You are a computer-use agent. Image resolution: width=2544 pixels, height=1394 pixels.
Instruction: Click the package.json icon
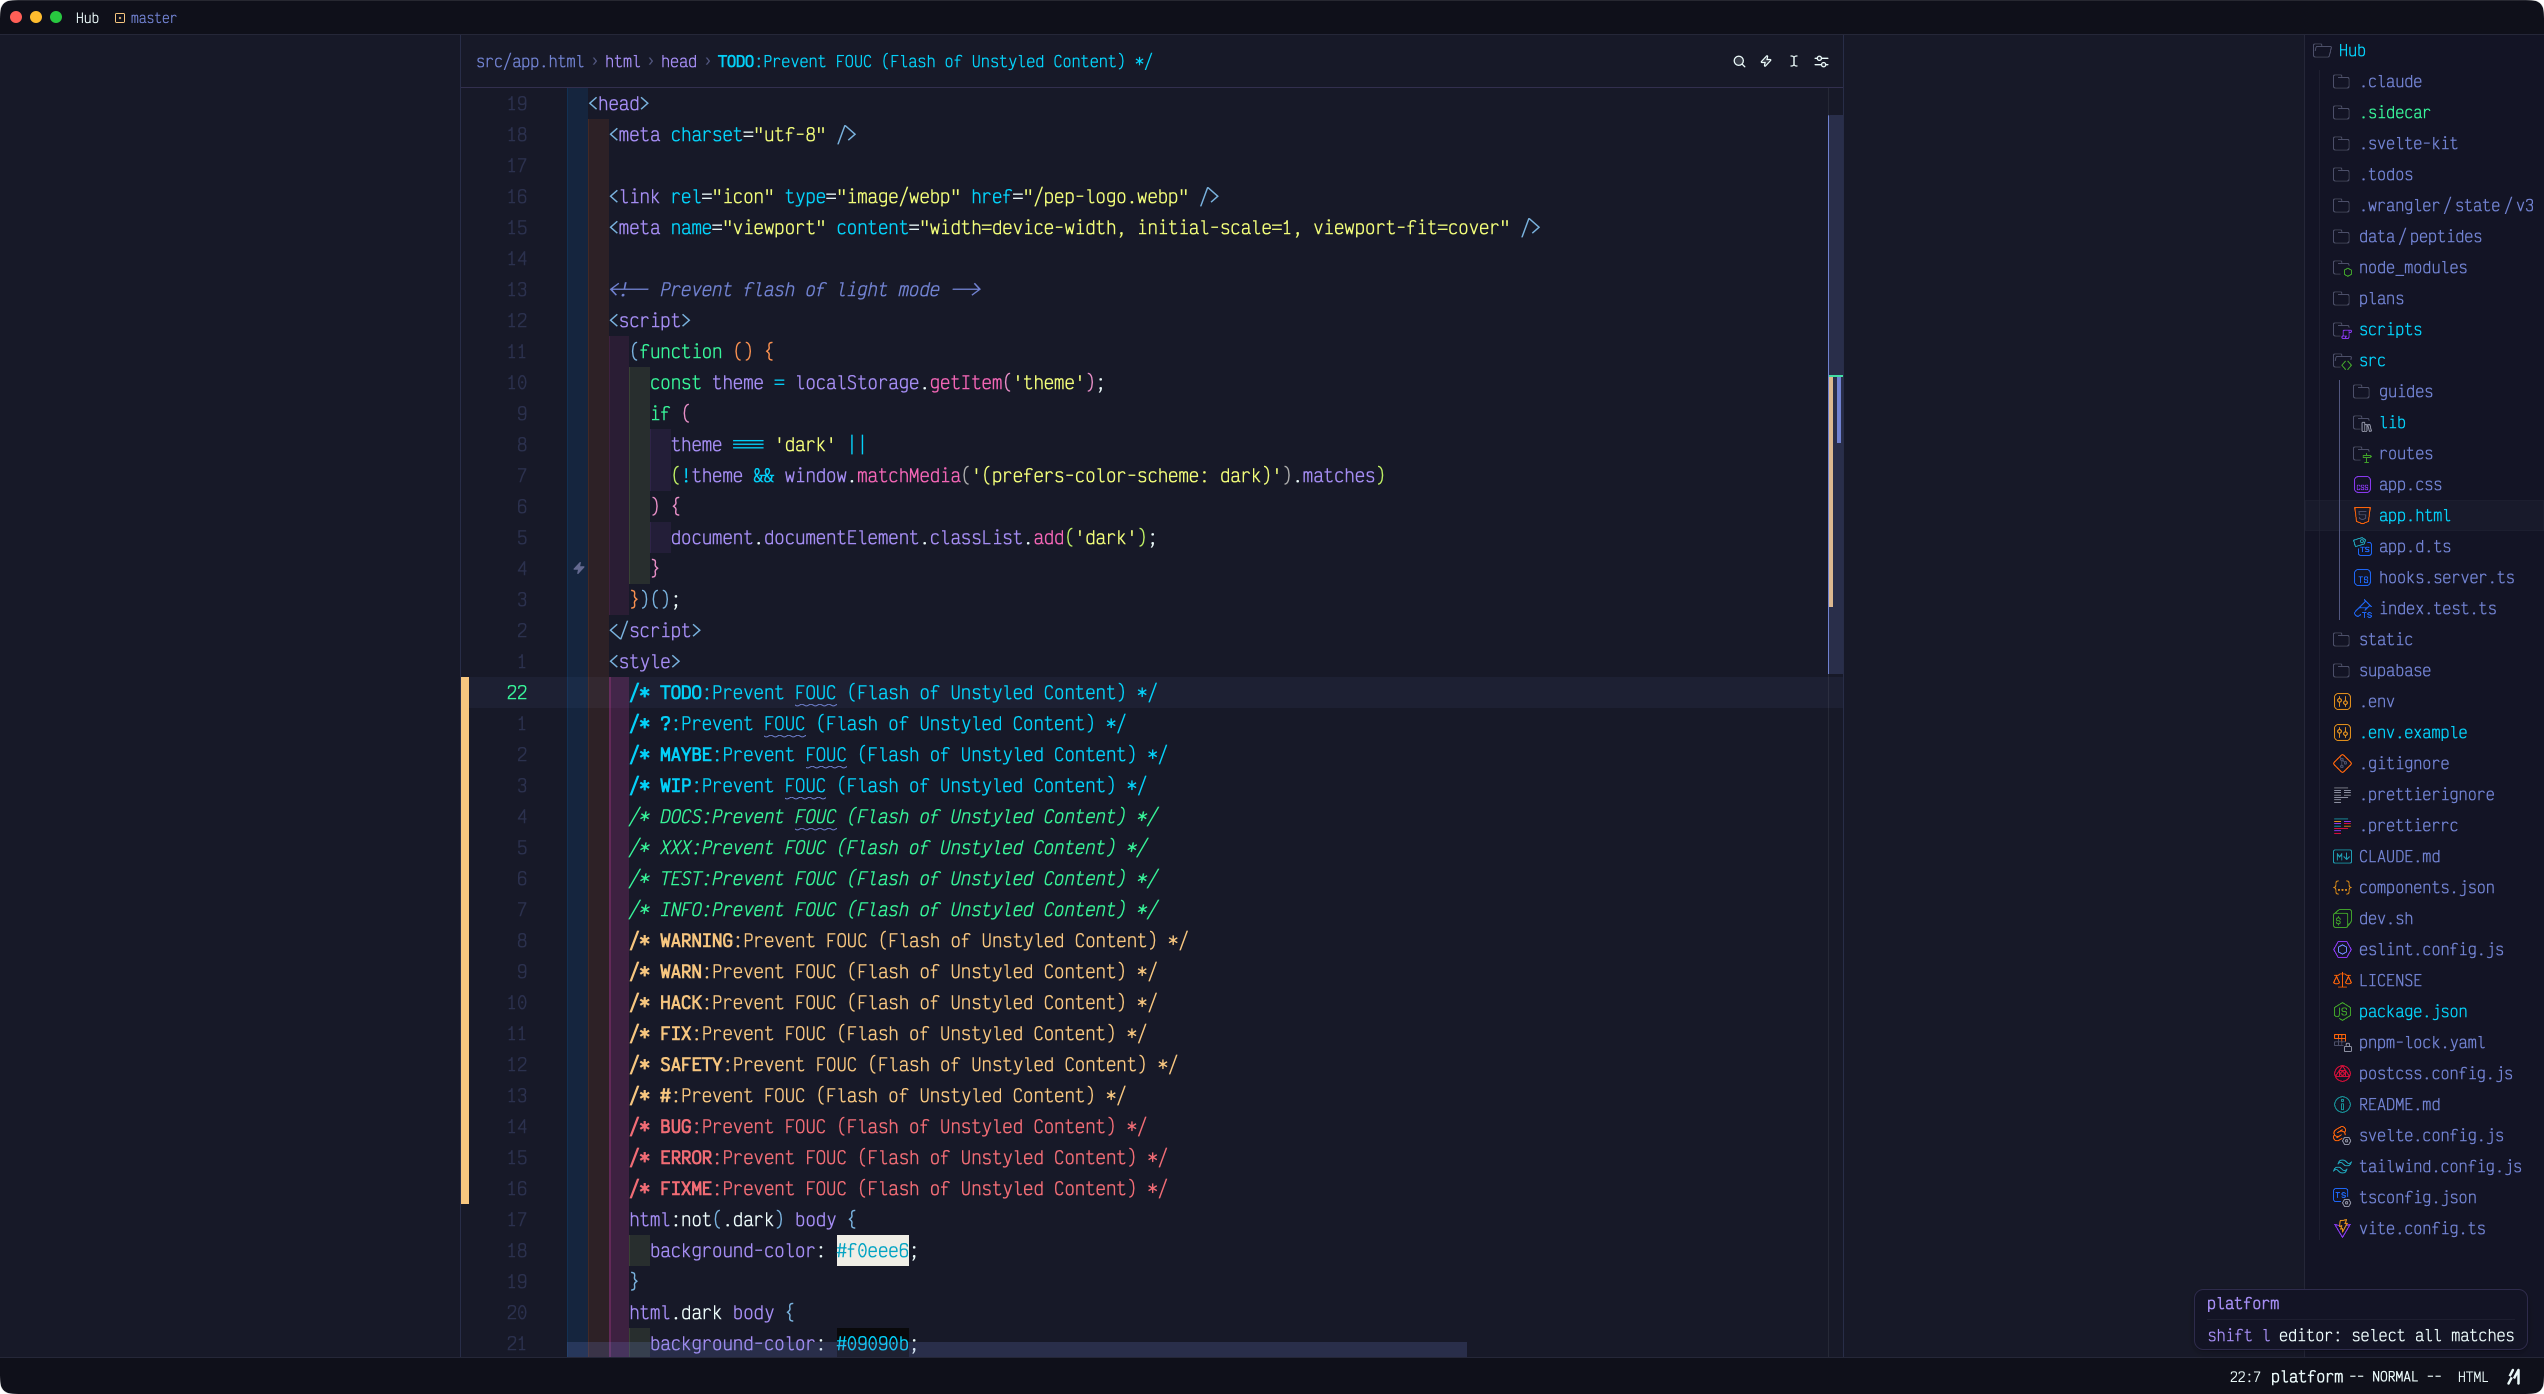pos(2342,1012)
